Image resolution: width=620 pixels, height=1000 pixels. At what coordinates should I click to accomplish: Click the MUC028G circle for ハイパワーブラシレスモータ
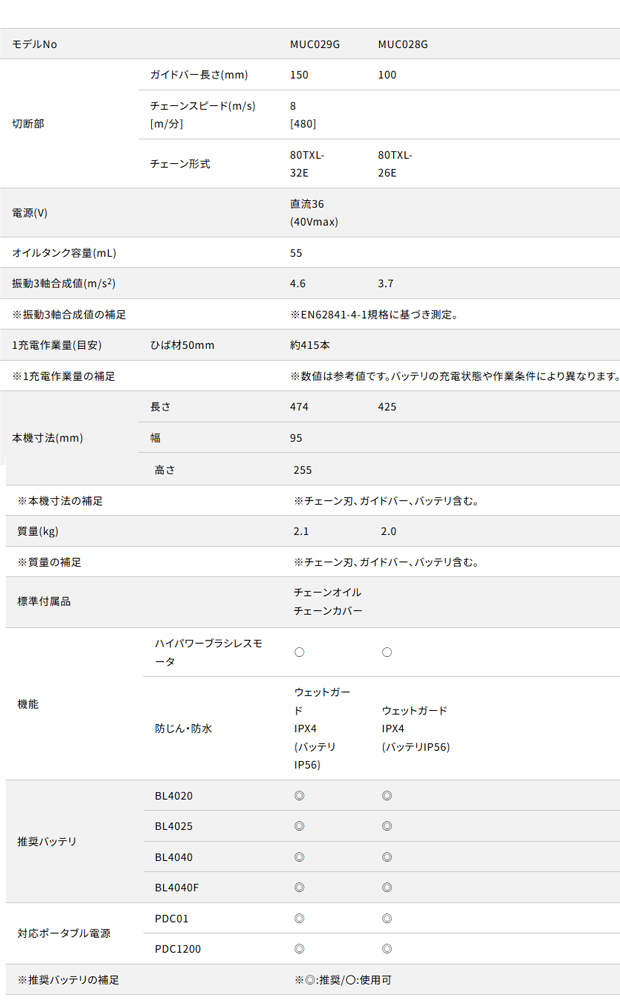point(387,652)
